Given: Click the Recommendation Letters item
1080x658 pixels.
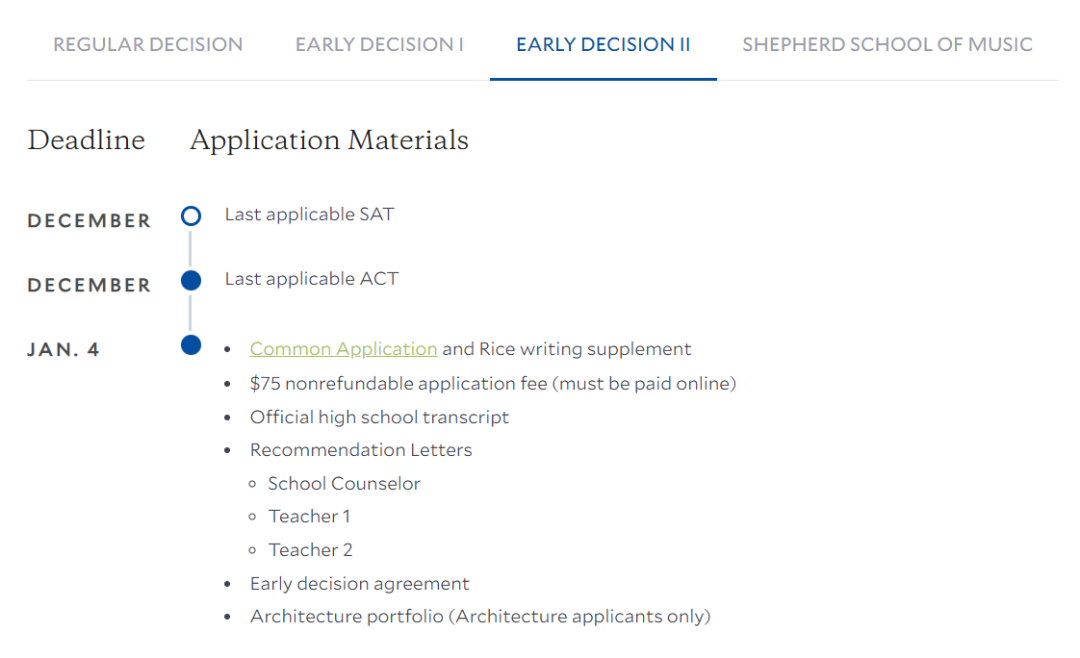Looking at the screenshot, I should [x=361, y=450].
